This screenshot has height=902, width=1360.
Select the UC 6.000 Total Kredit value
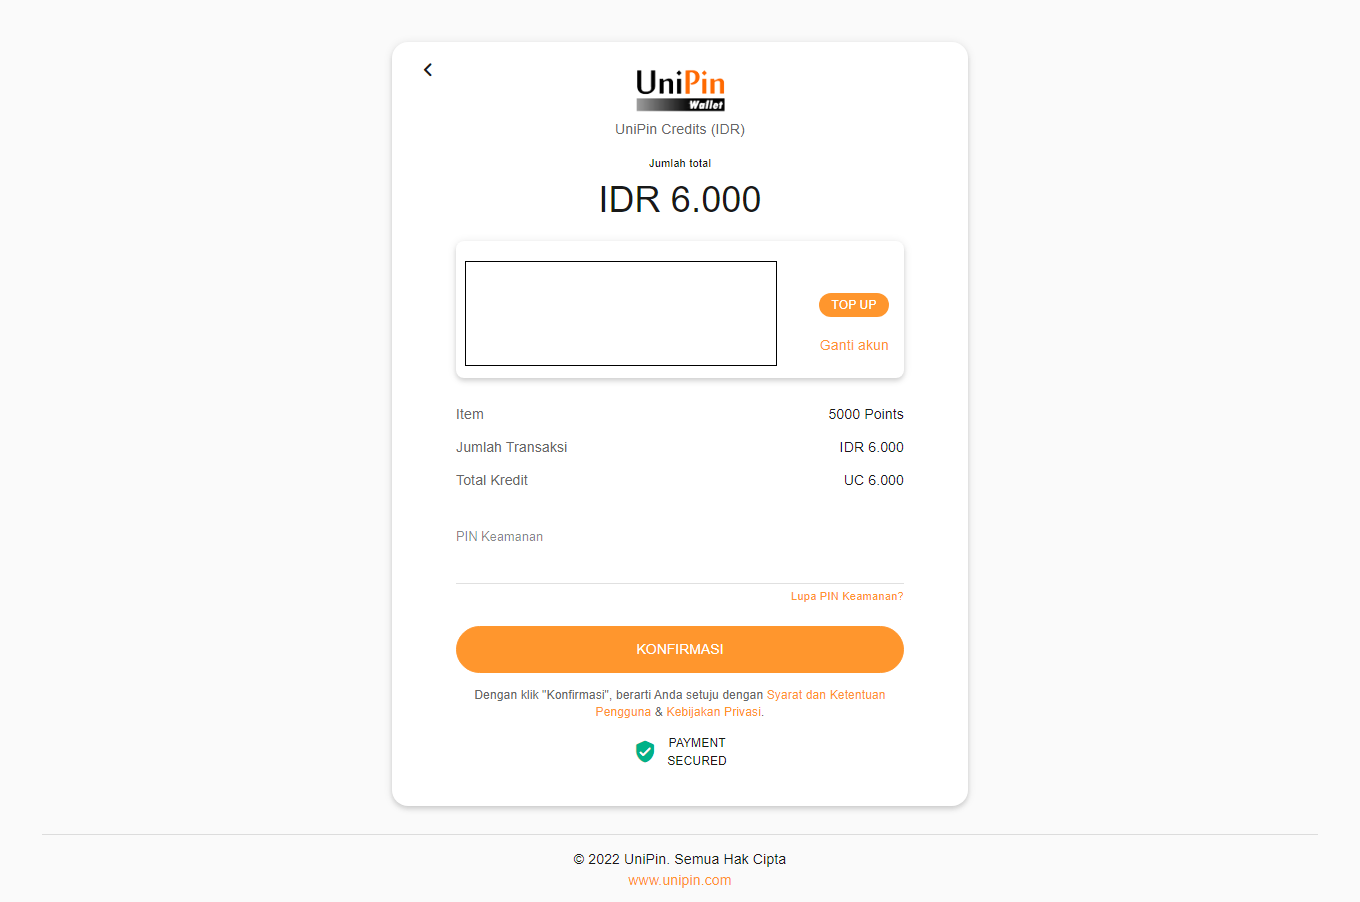pos(874,480)
